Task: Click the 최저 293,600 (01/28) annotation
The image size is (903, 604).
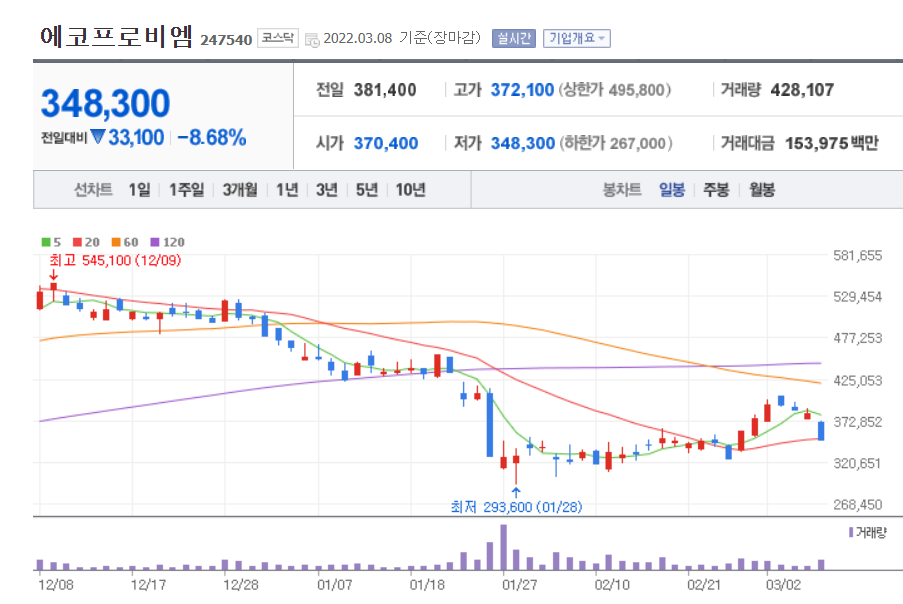Action: 516,507
